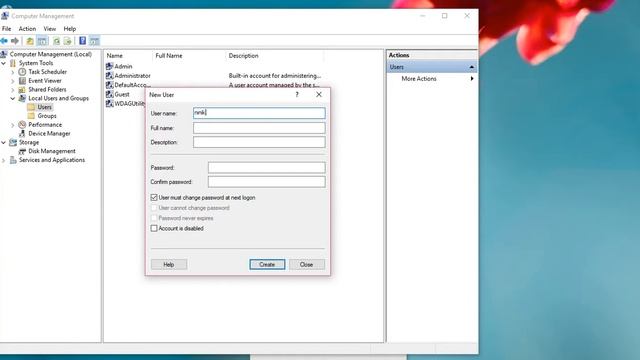Image resolution: width=640 pixels, height=360 pixels.
Task: Expand the Task Scheduler node
Action: tap(13, 72)
